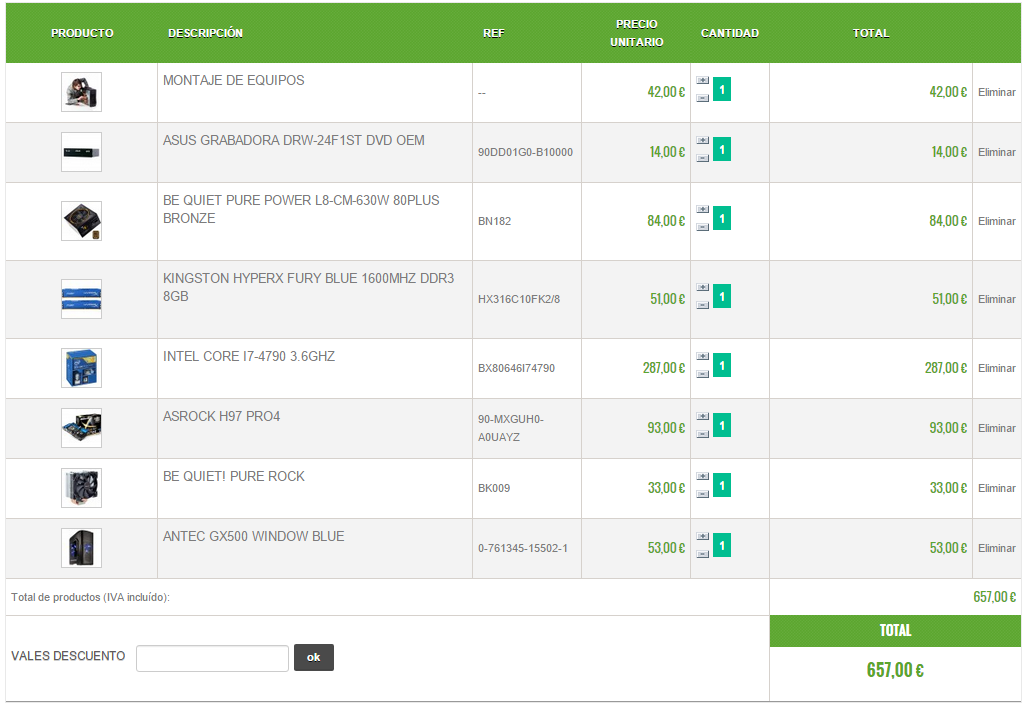Open the ASROCK H97 PRO4 motherboard thumbnail

pos(81,428)
